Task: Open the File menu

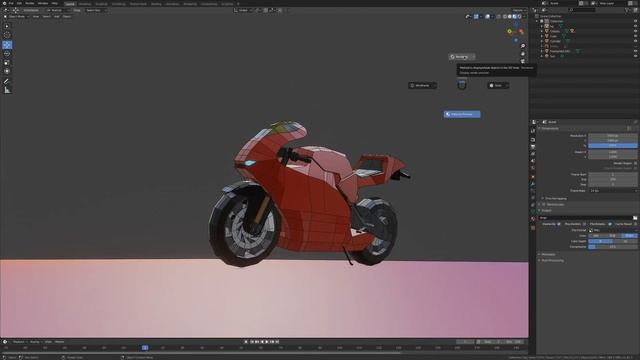Action: pyautogui.click(x=11, y=3)
